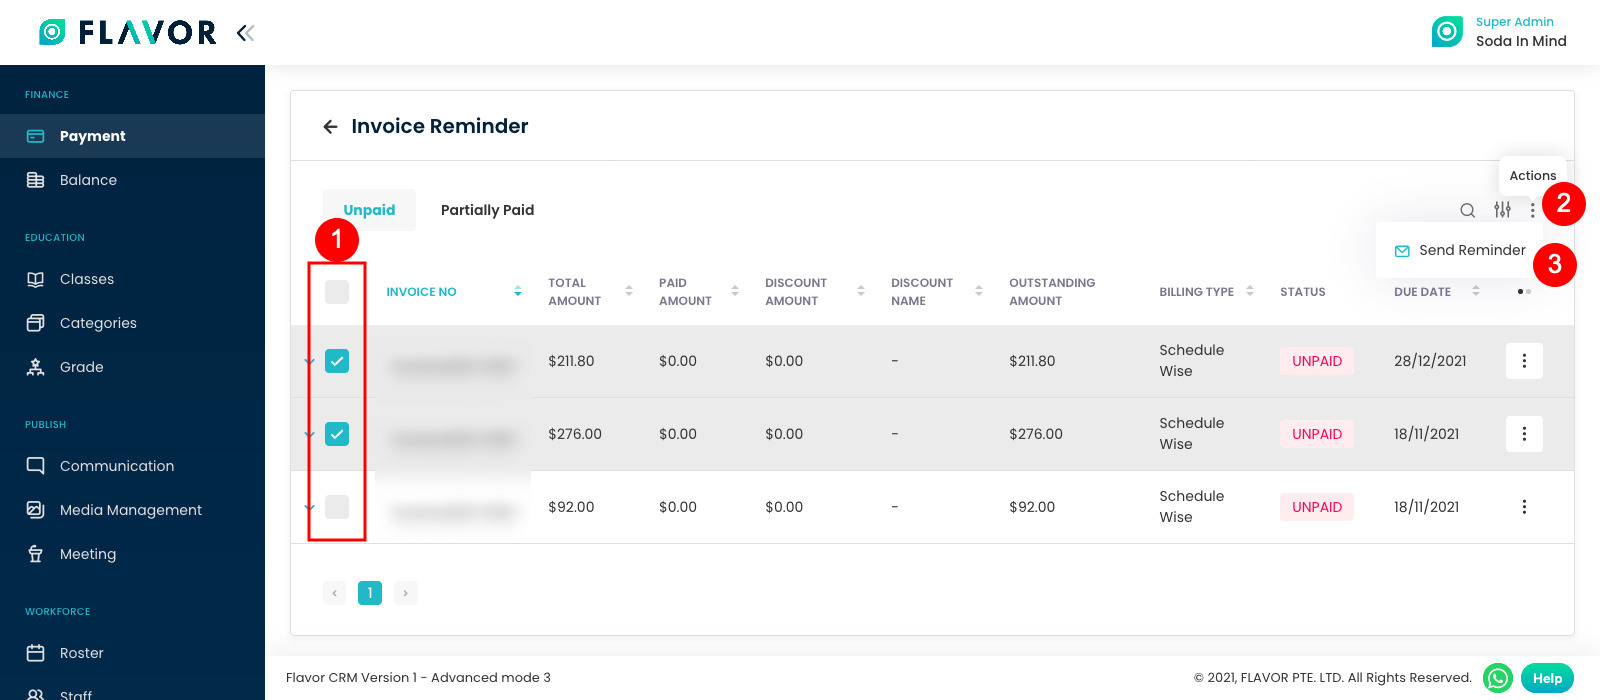Select the Unpaid tab
Image resolution: width=1600 pixels, height=700 pixels.
click(x=369, y=209)
